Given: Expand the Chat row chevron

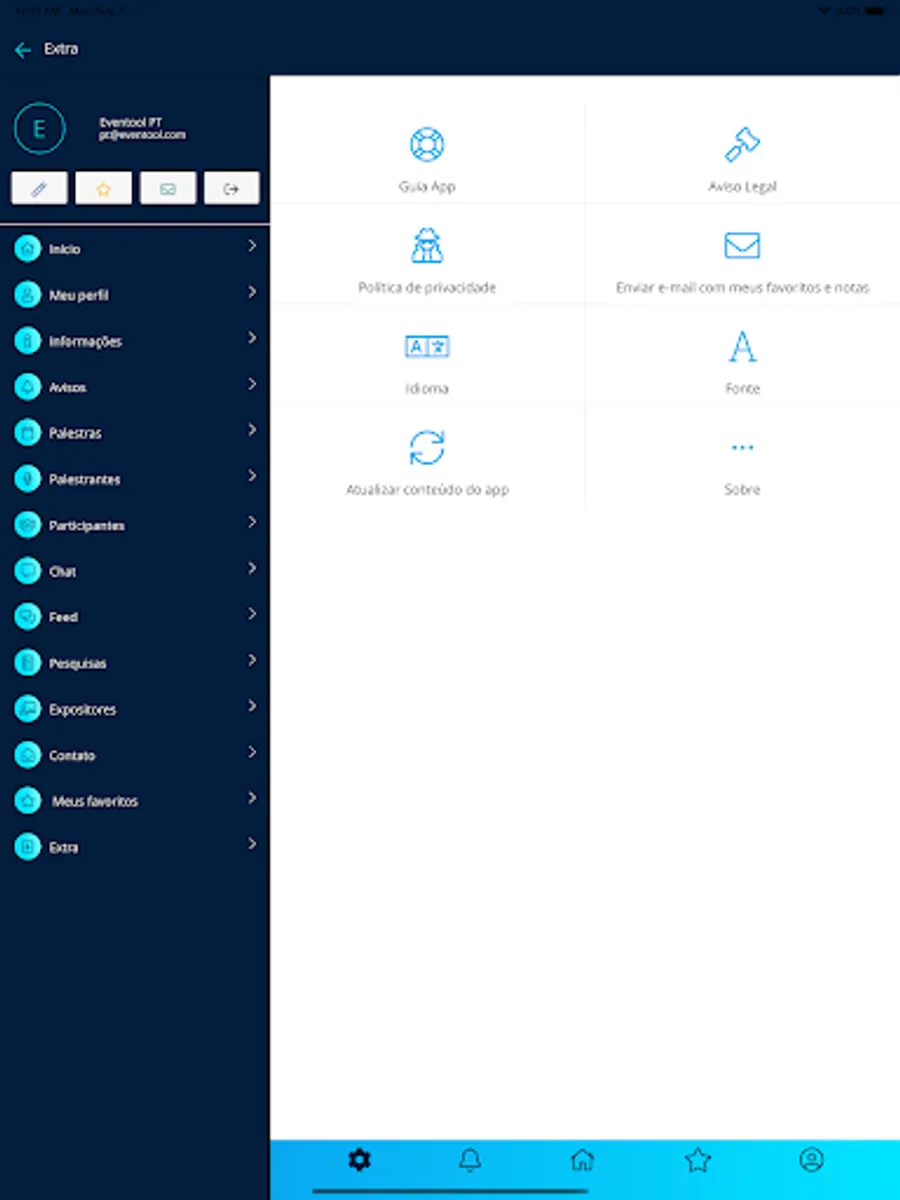Looking at the screenshot, I should tap(252, 568).
